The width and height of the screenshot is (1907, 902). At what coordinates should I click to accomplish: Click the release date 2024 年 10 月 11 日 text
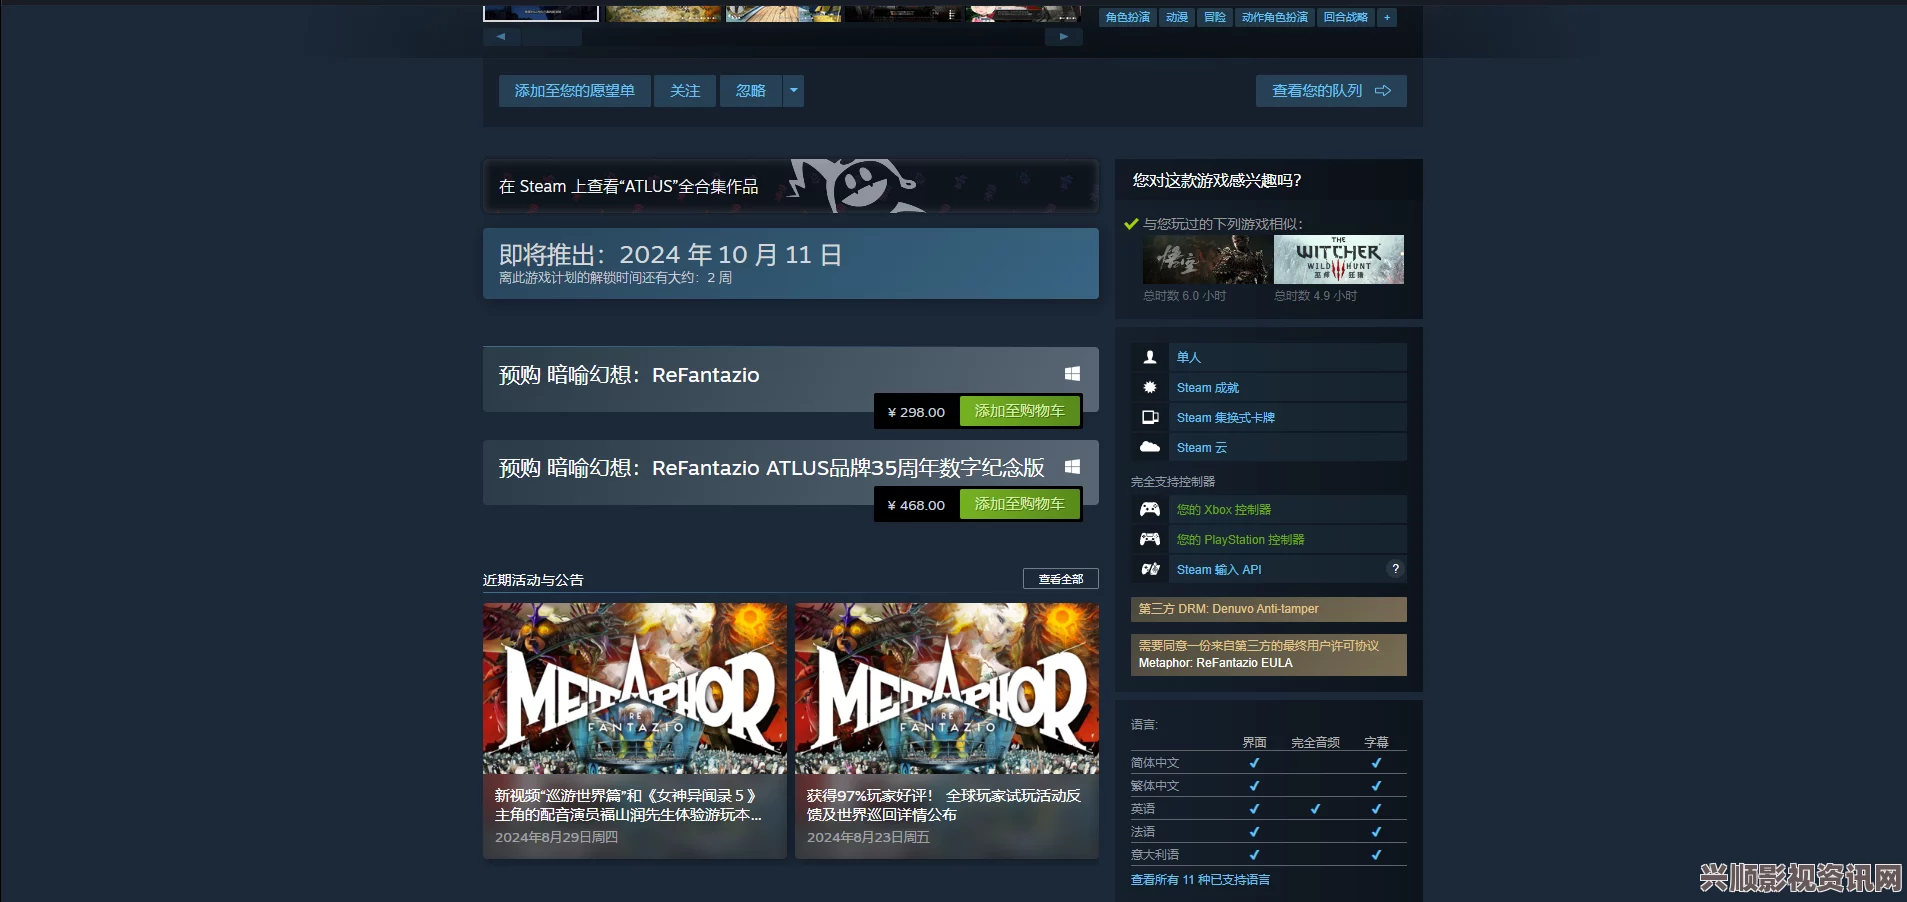click(x=730, y=255)
